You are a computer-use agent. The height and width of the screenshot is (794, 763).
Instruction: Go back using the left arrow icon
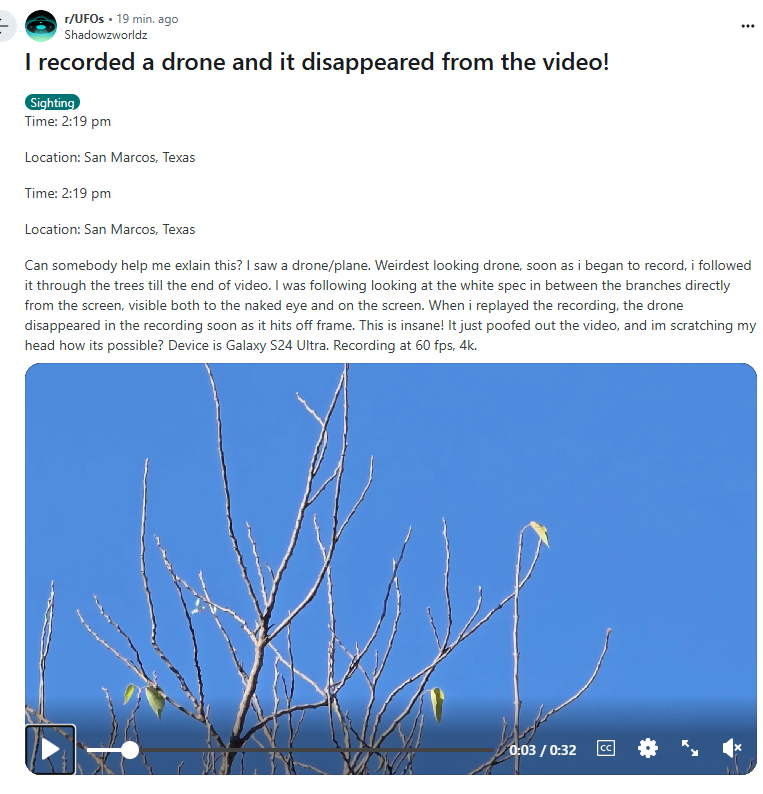coord(4,26)
